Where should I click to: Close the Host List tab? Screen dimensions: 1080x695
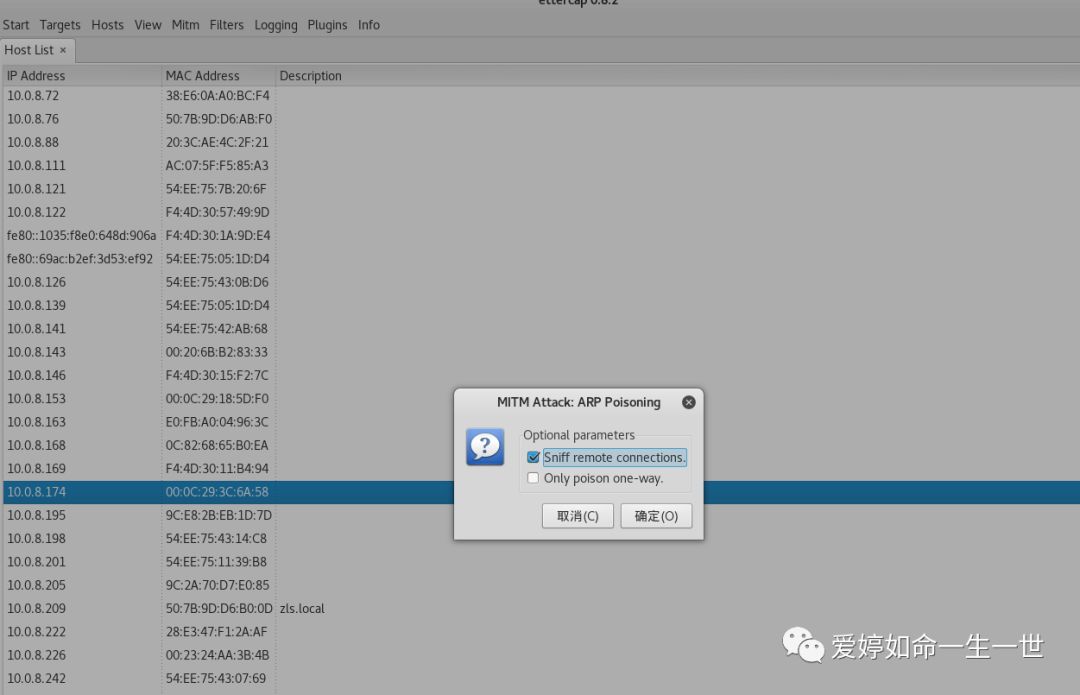click(63, 50)
